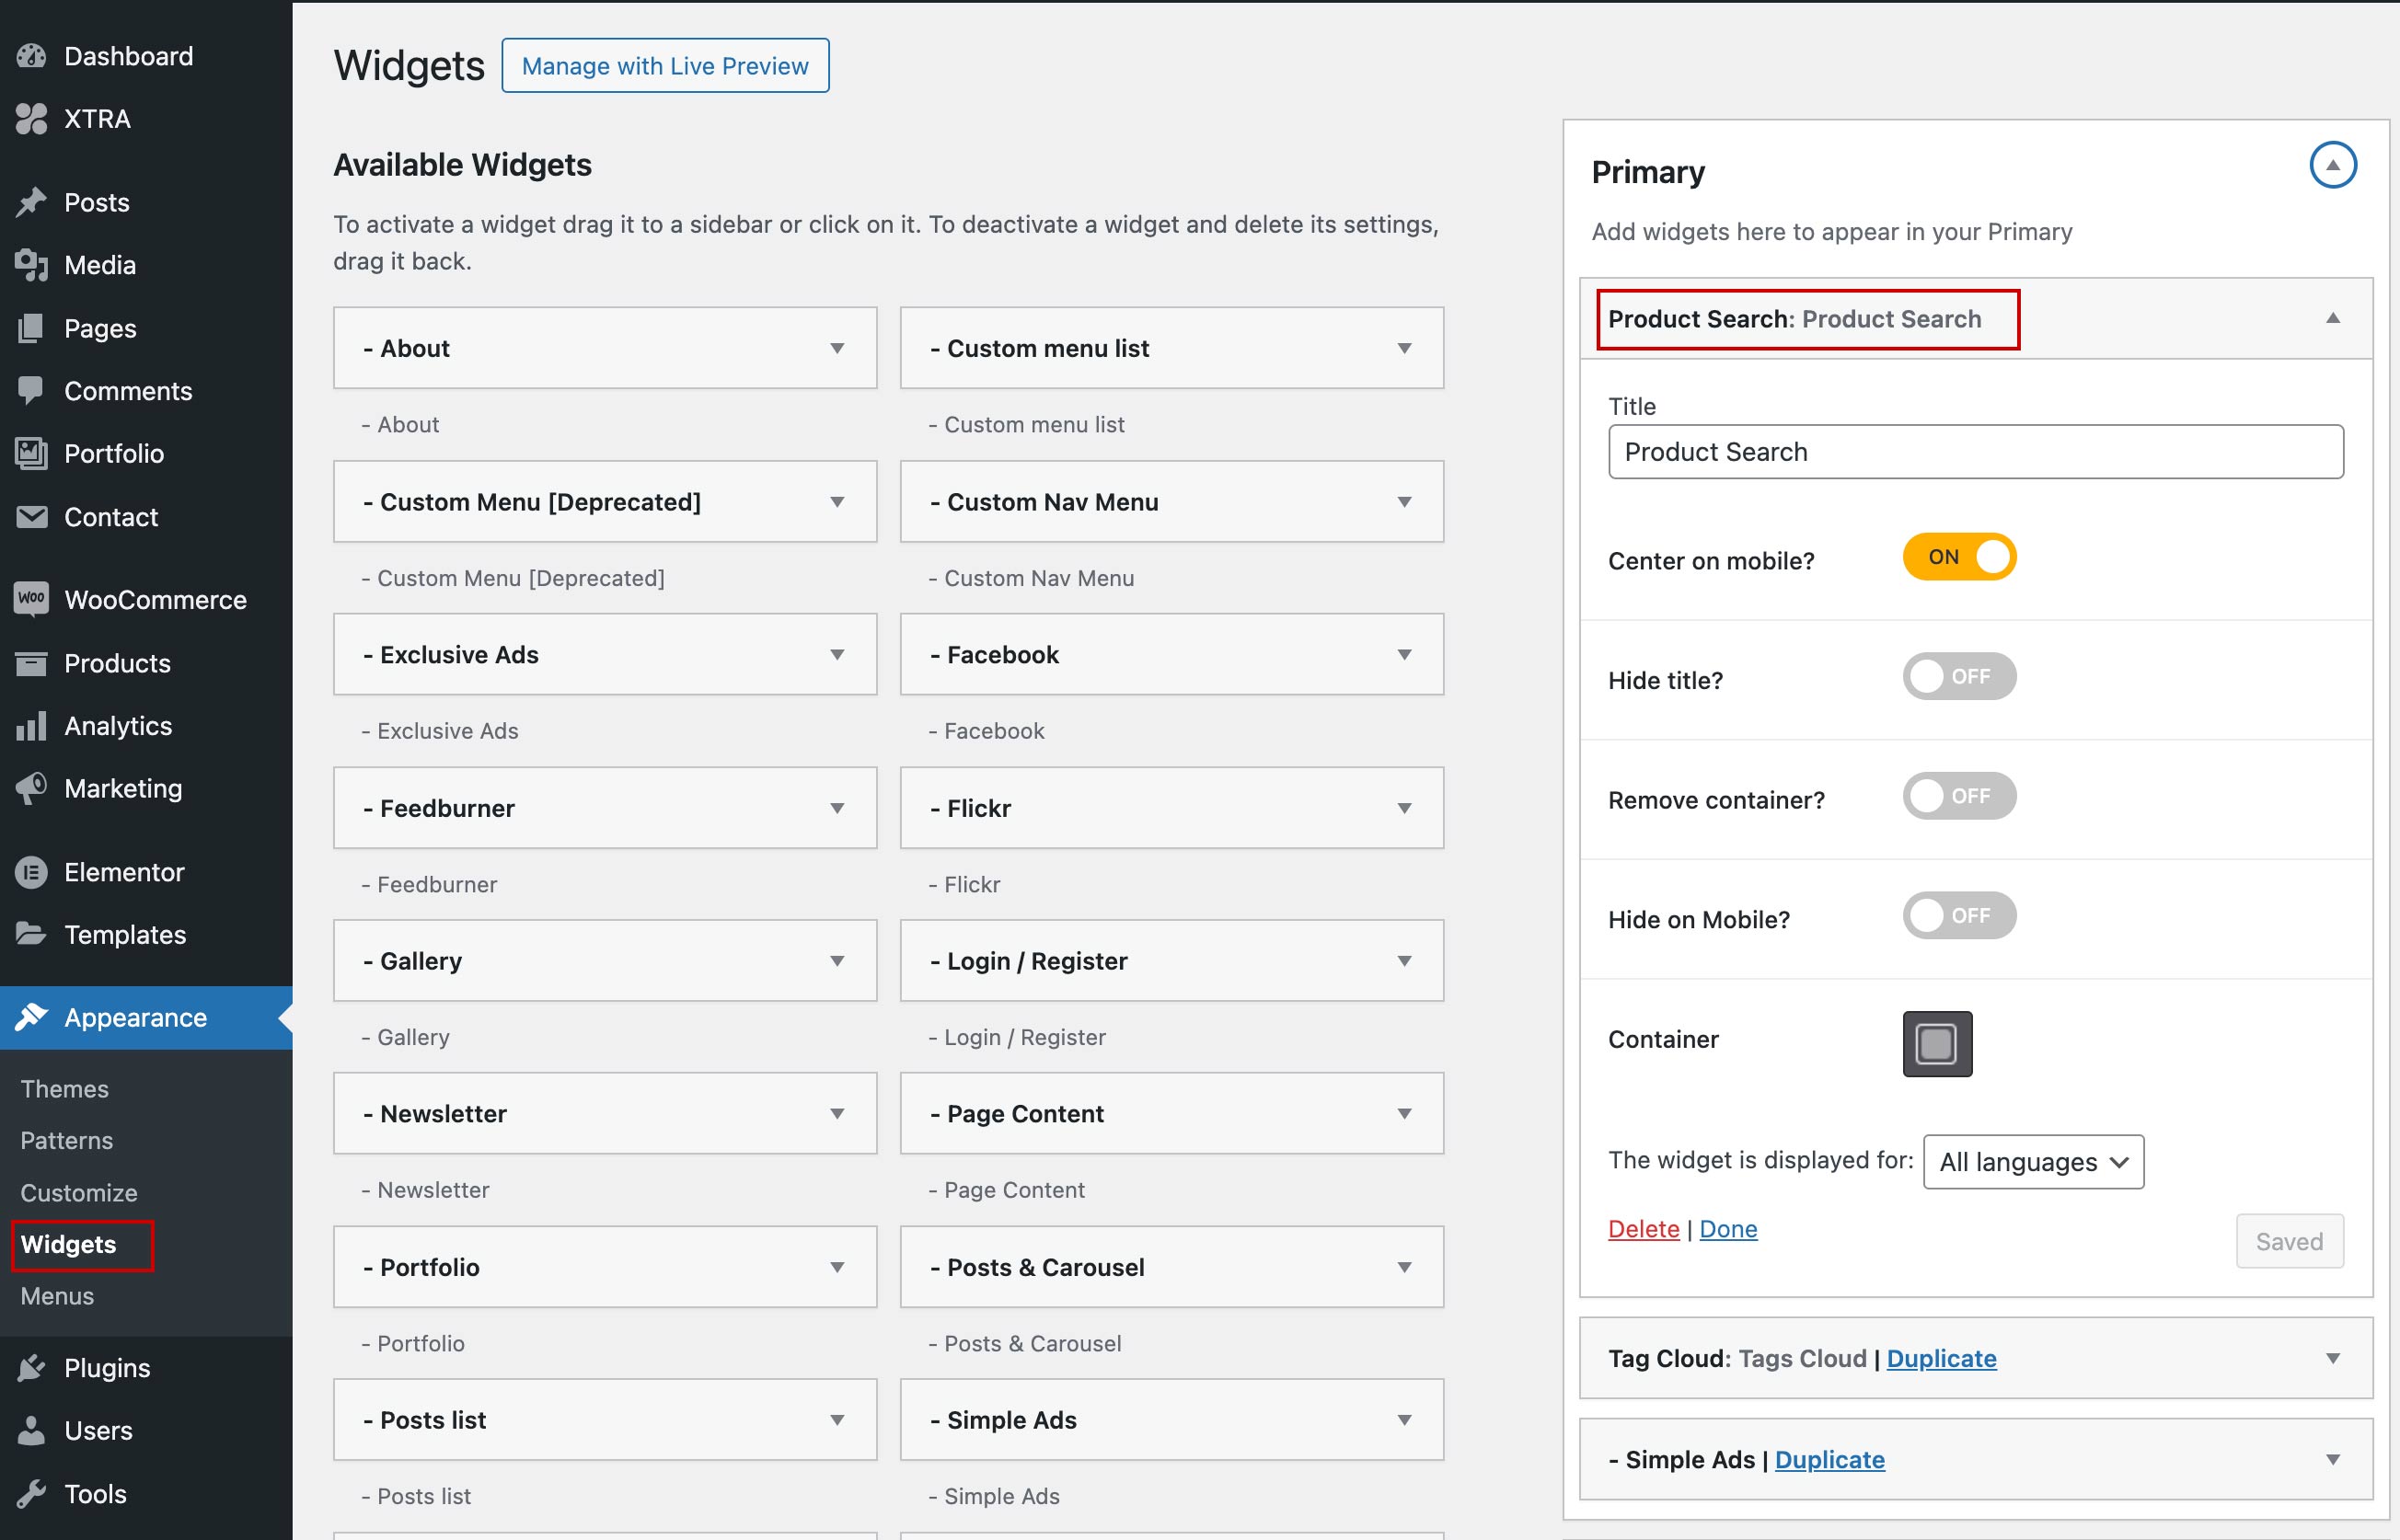Click the WooCommerce sidebar icon

pos(31,599)
